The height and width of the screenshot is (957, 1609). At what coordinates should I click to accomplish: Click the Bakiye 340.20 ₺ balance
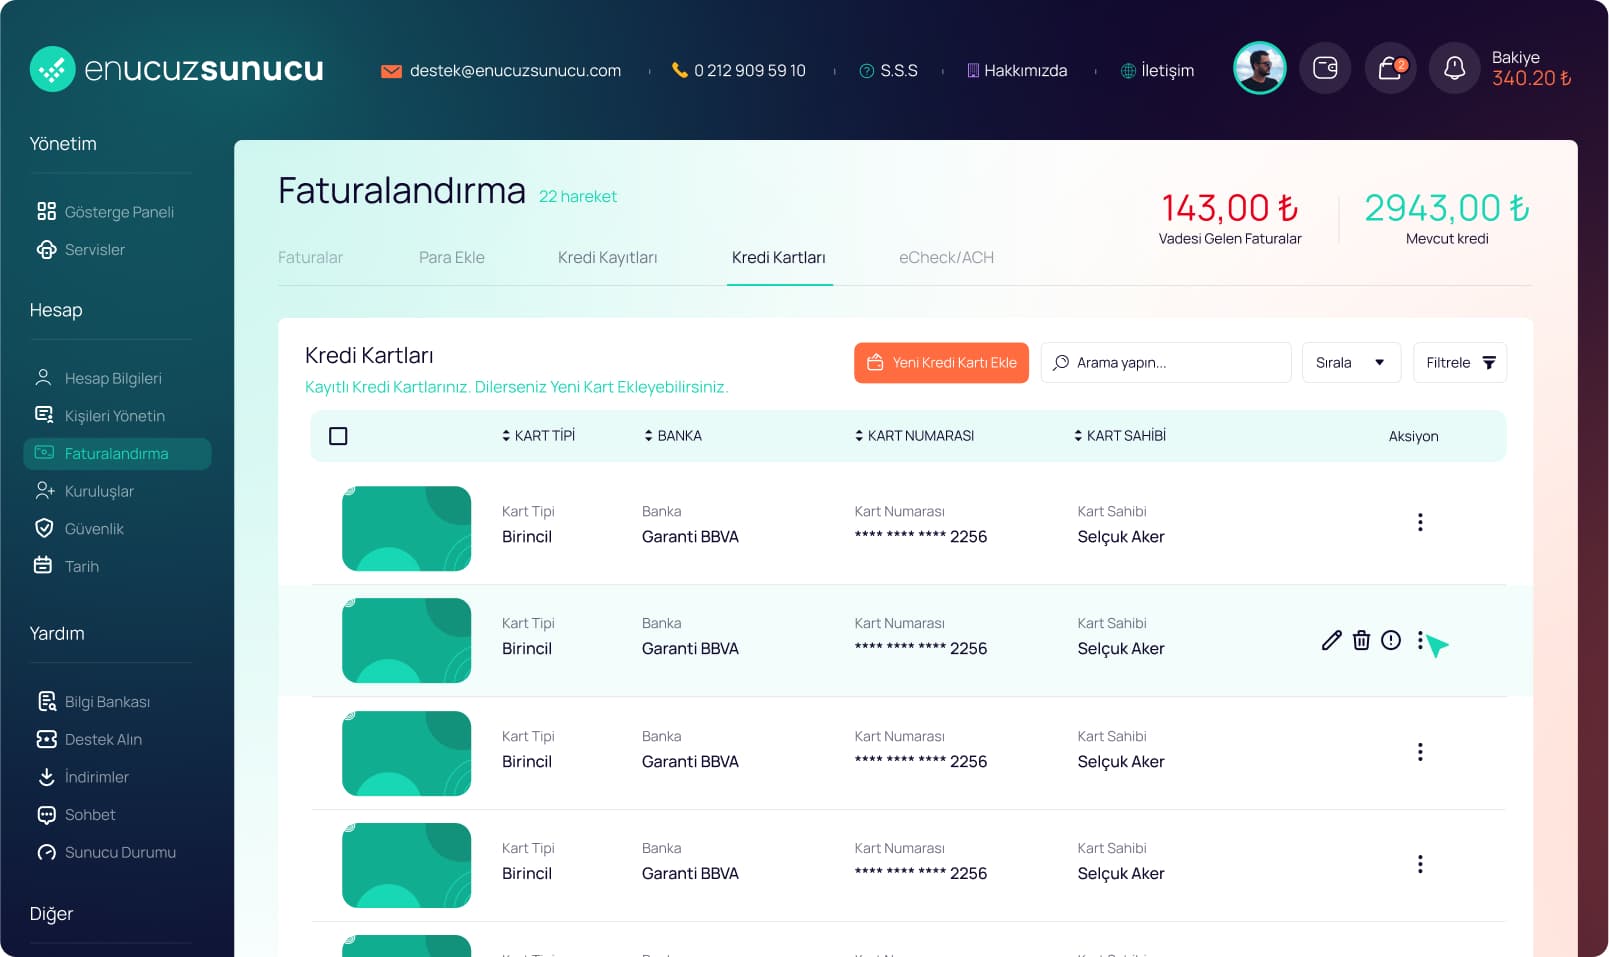(x=1531, y=68)
